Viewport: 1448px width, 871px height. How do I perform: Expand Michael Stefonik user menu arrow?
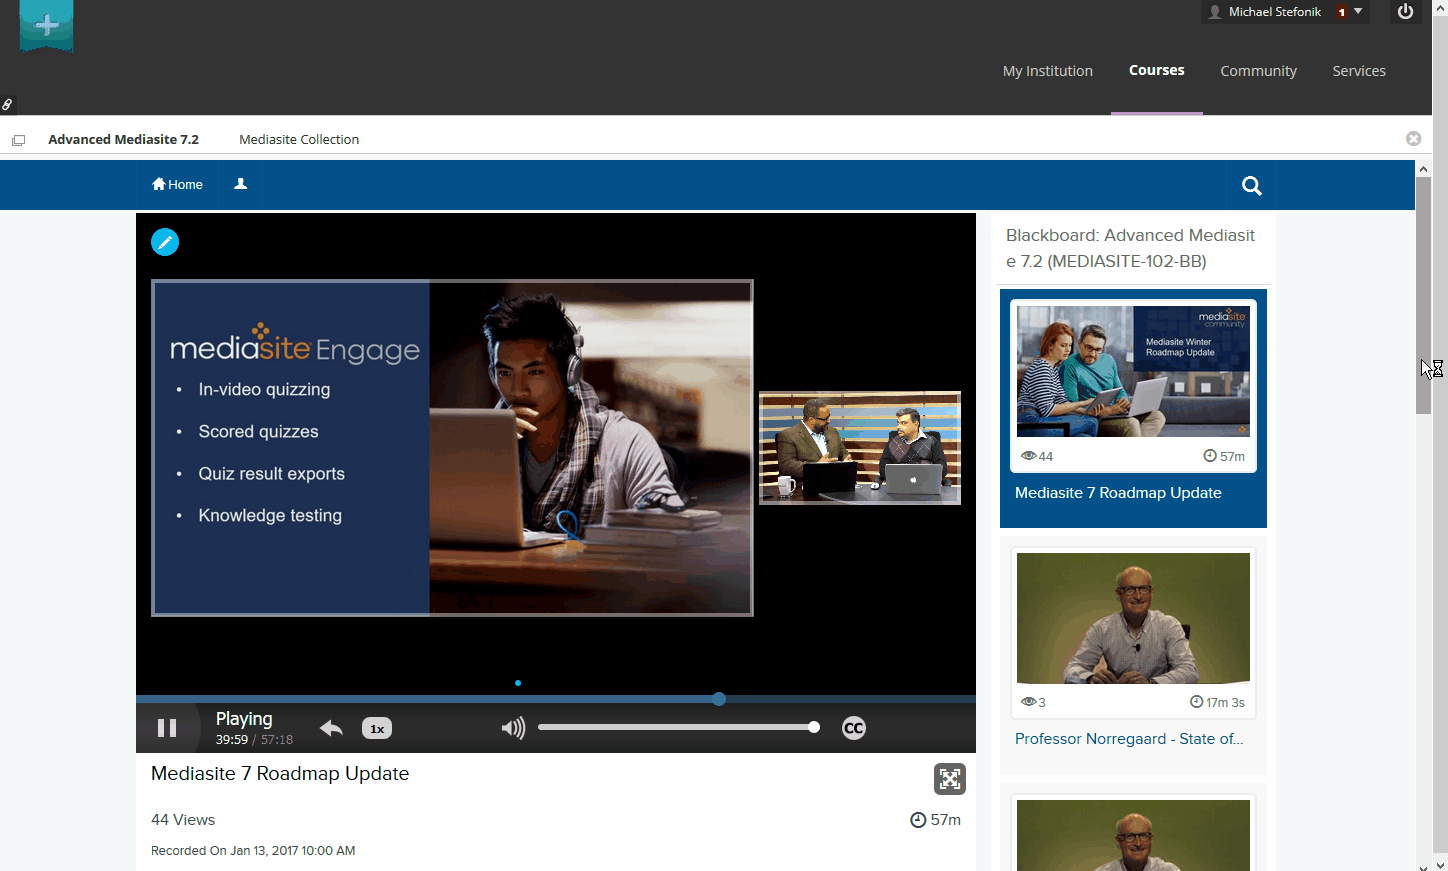tap(1358, 11)
